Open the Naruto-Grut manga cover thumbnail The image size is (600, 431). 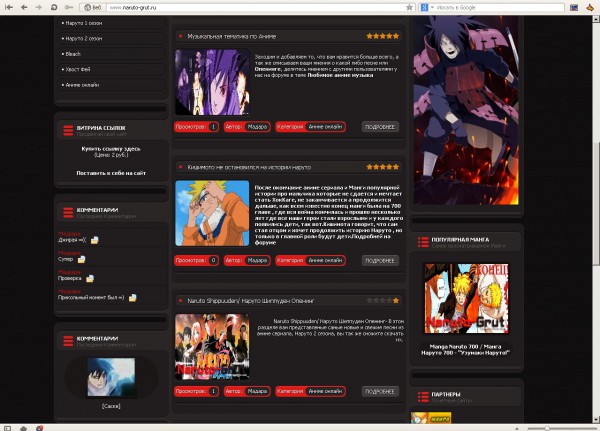click(466, 298)
